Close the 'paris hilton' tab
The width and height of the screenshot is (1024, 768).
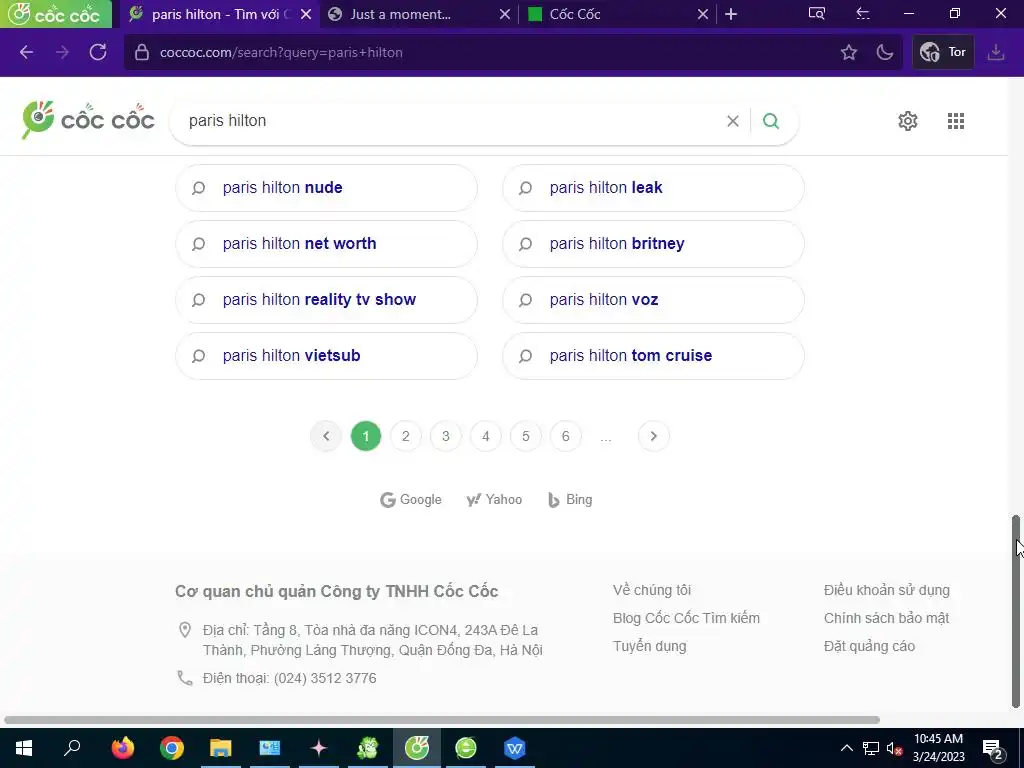(x=306, y=14)
